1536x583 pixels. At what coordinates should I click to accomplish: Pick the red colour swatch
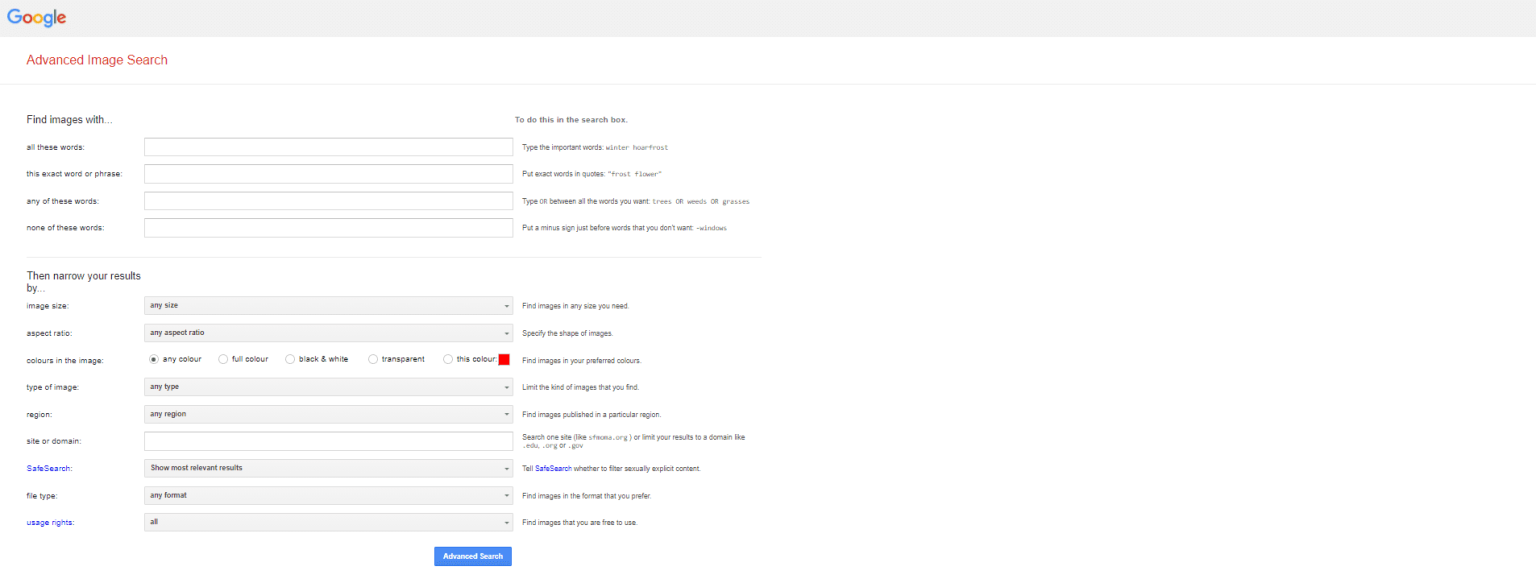click(x=505, y=359)
